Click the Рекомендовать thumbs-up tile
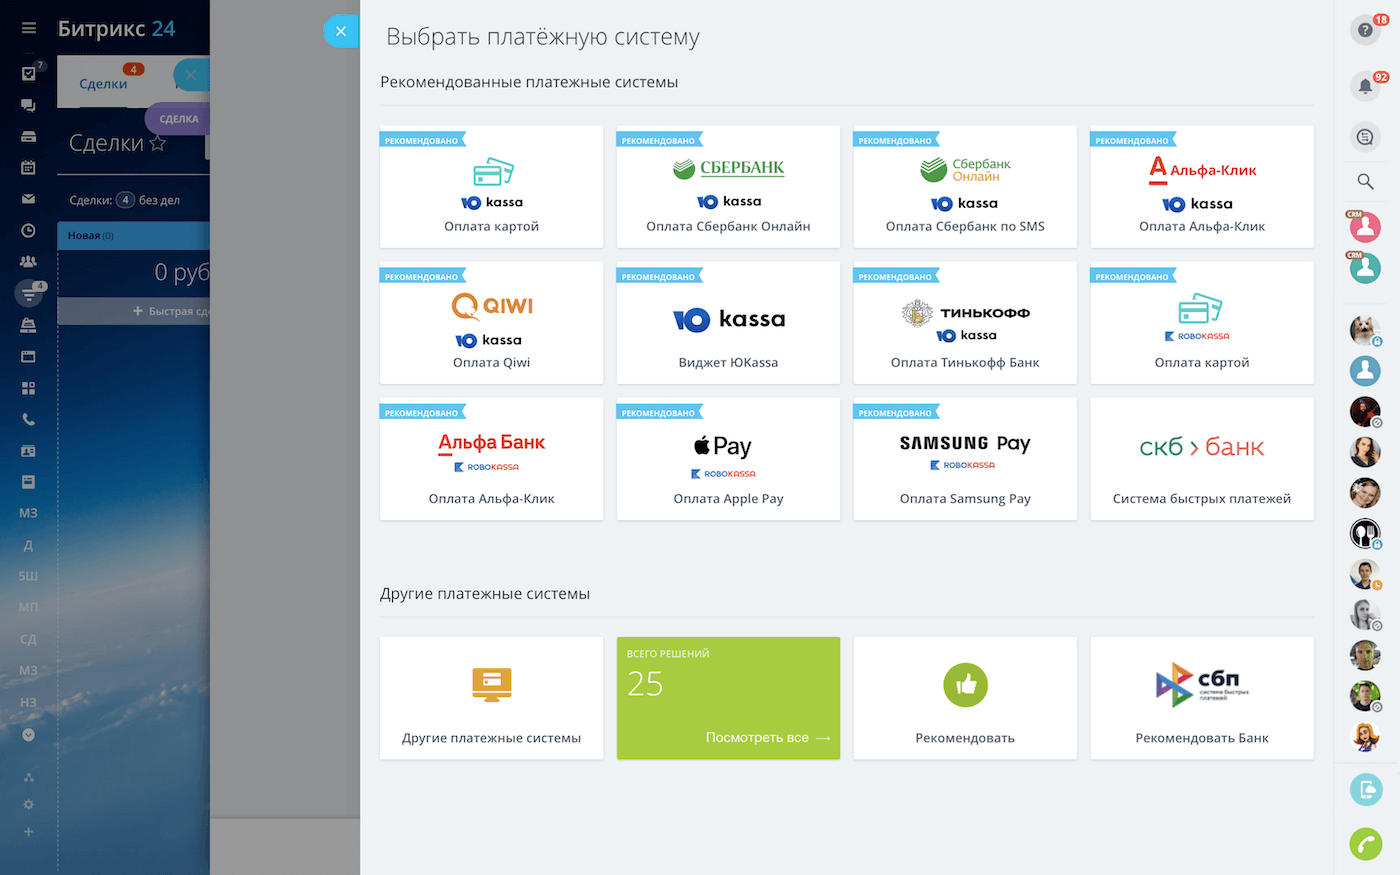1400x875 pixels. [965, 698]
